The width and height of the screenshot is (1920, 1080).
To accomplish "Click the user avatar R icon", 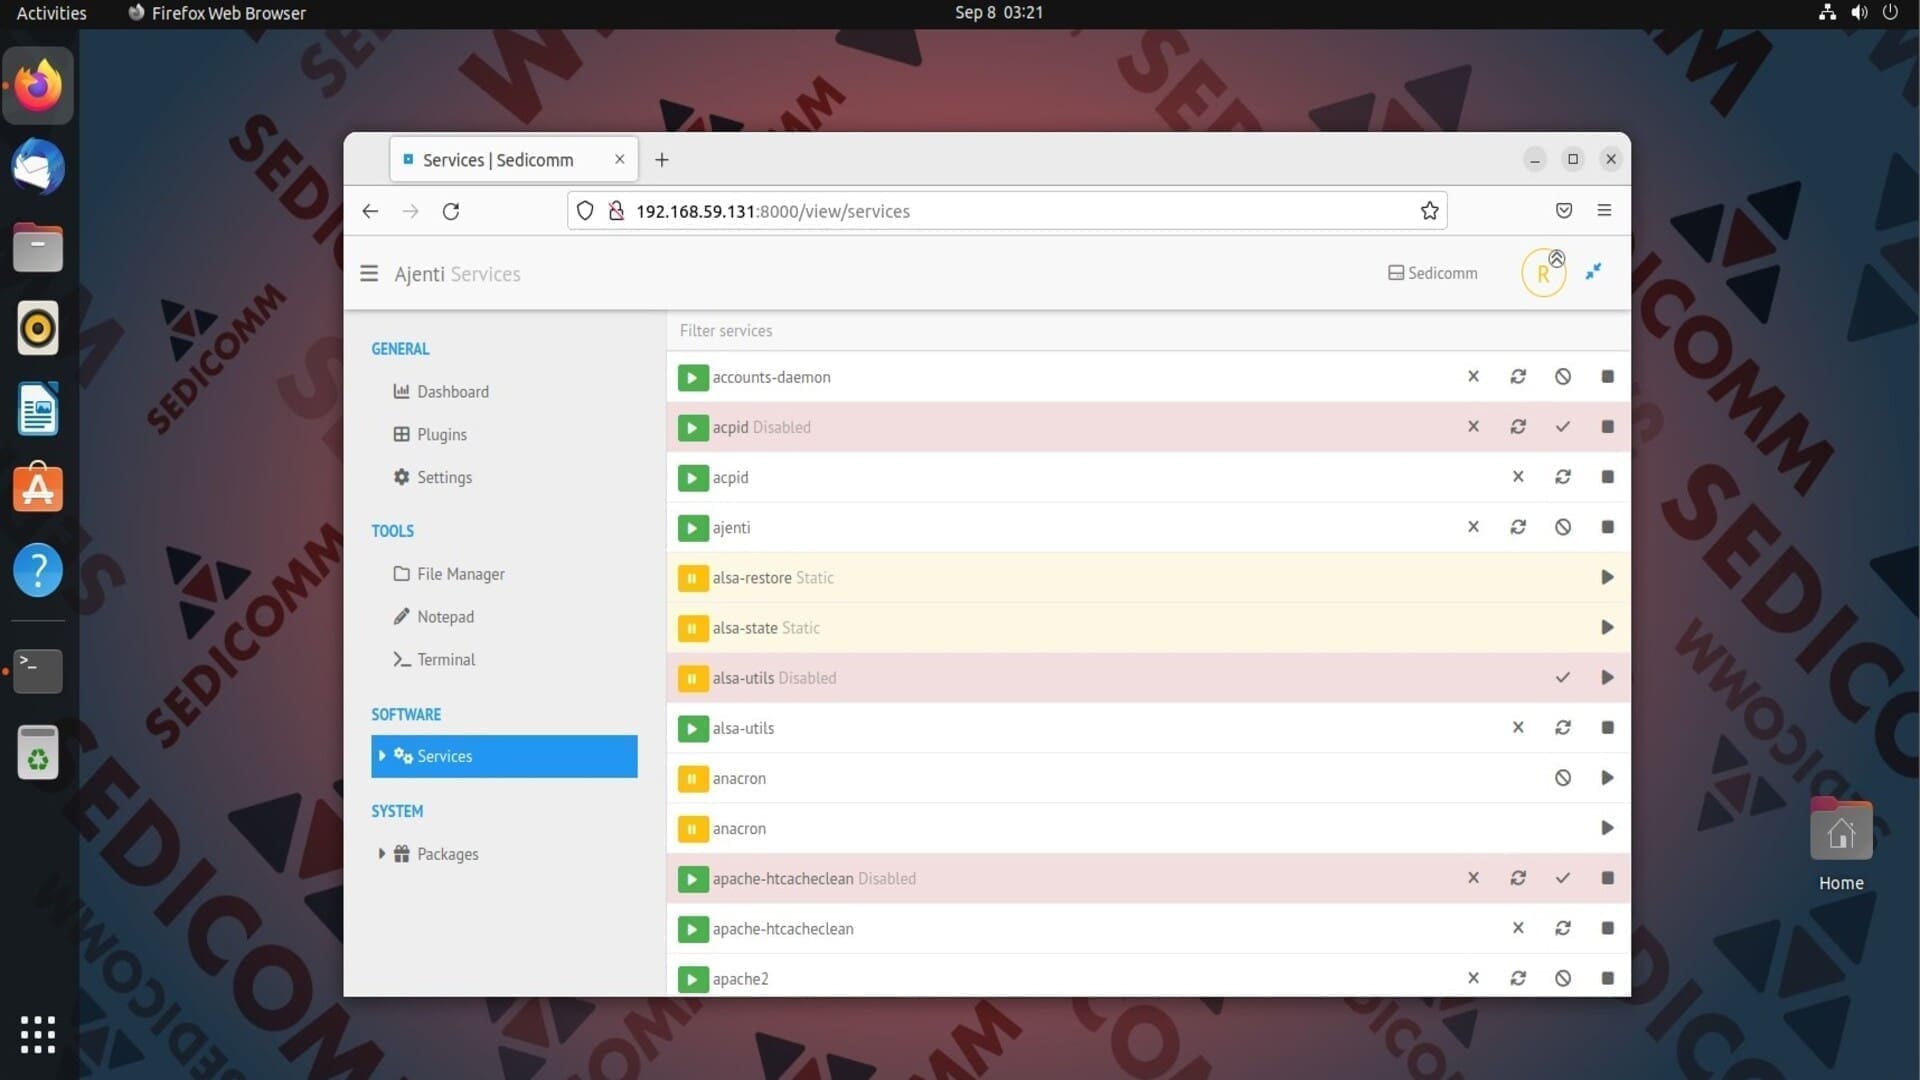I will (x=1543, y=273).
